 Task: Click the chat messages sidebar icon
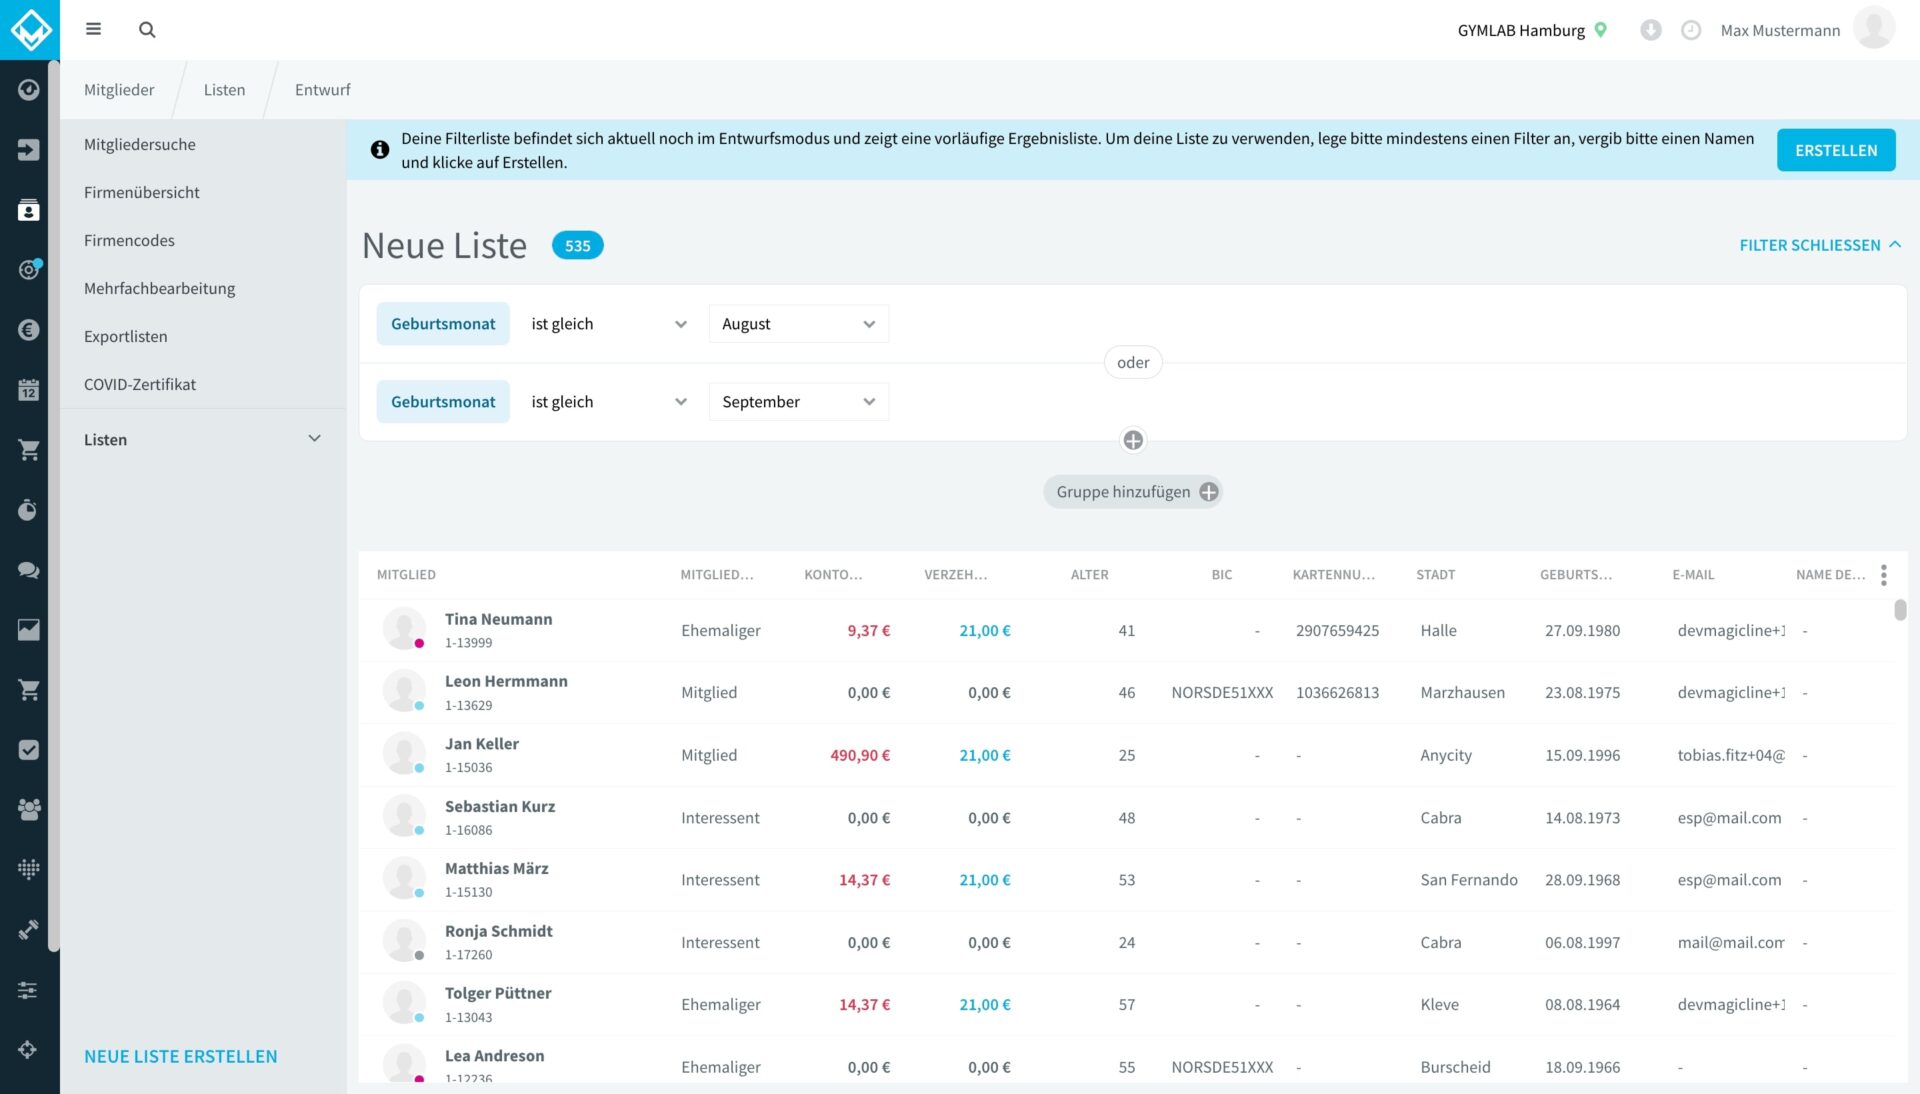point(29,570)
